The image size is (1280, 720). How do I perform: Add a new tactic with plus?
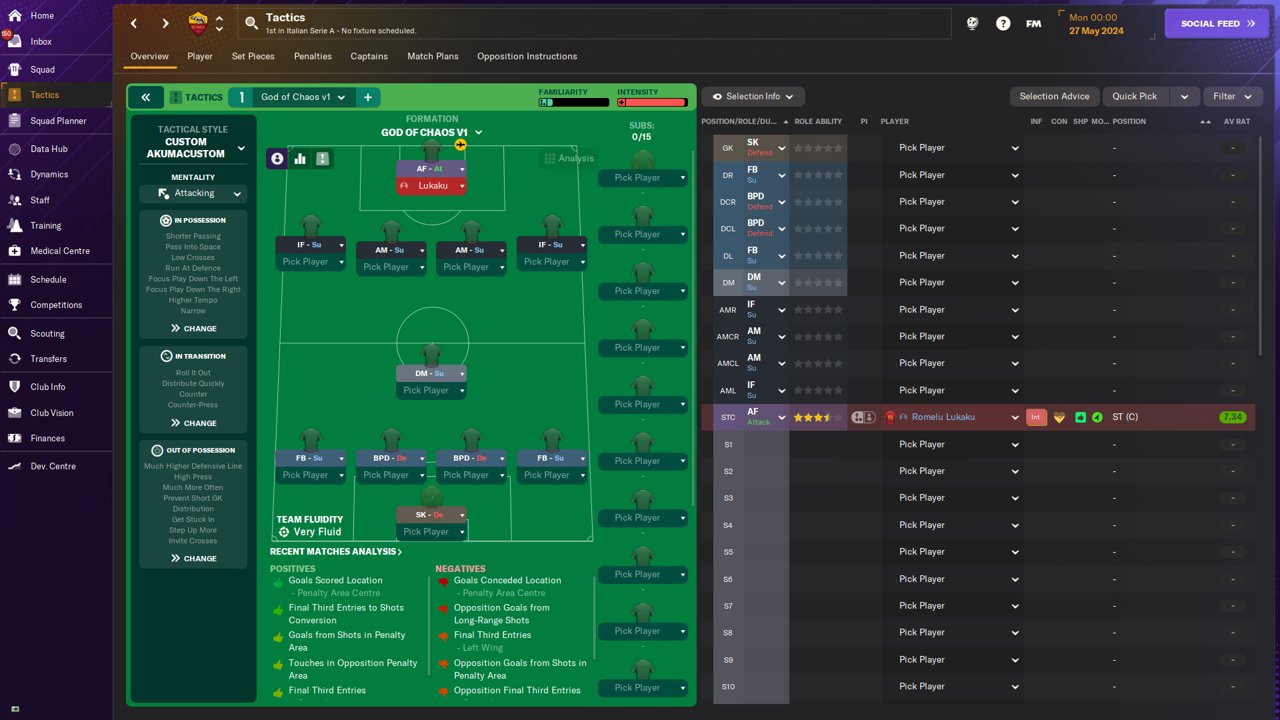(x=368, y=97)
